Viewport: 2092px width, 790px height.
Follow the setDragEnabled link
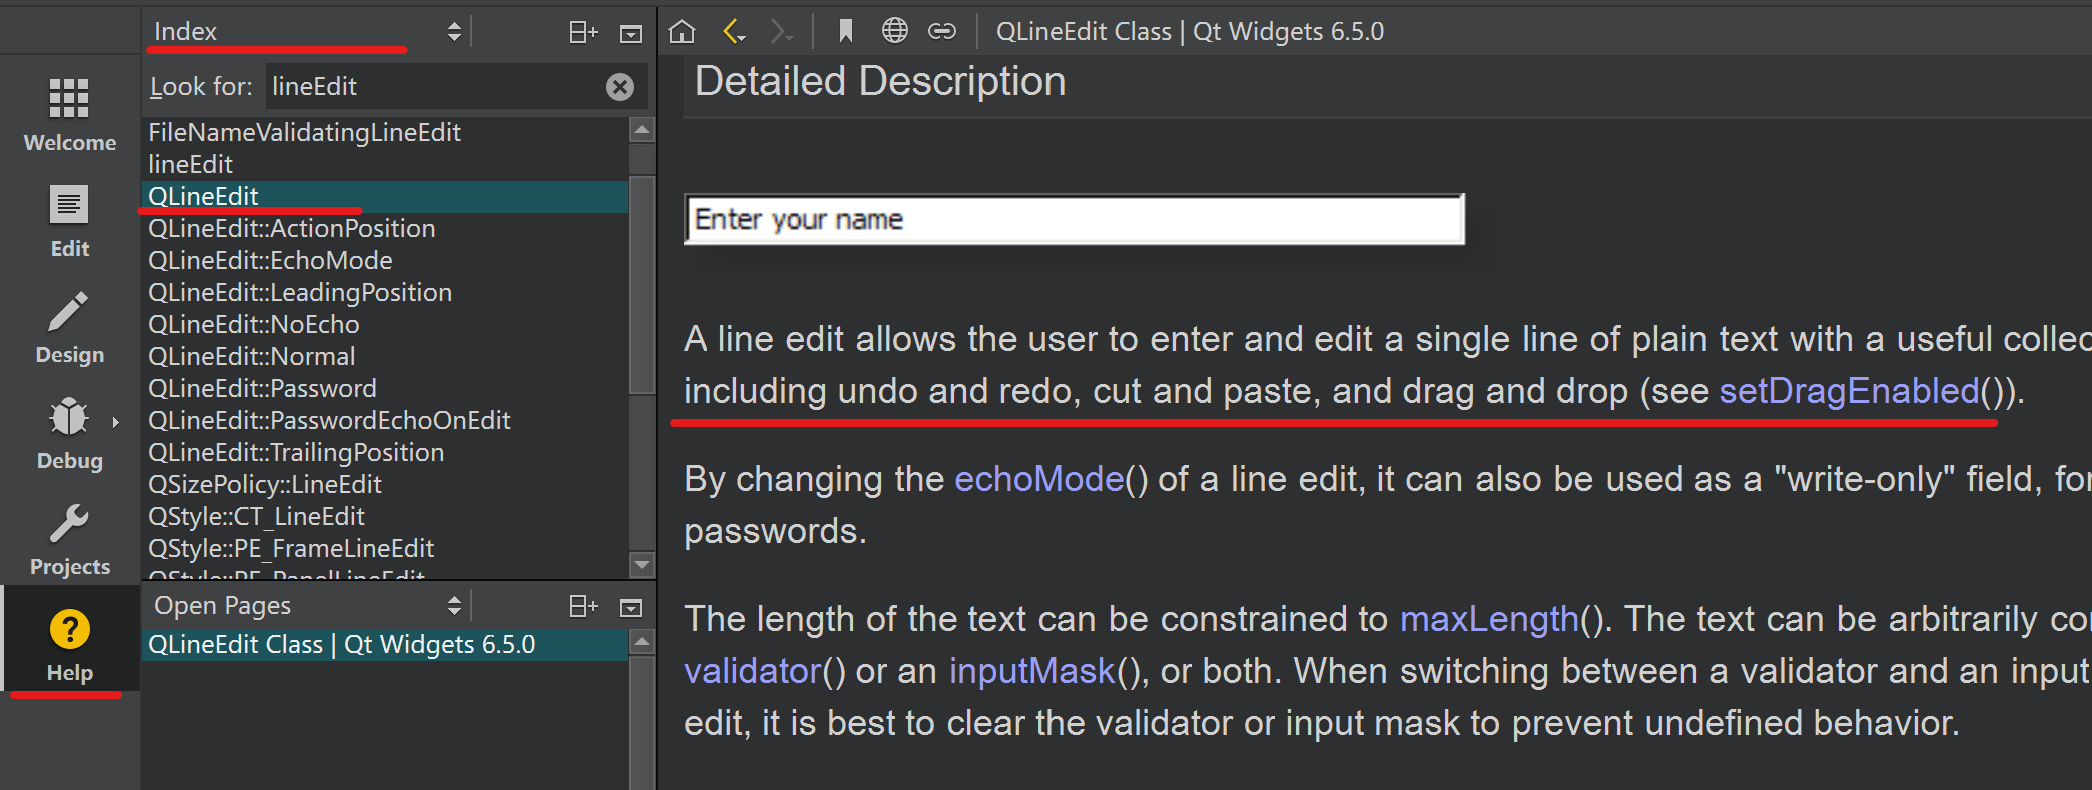pos(1849,391)
